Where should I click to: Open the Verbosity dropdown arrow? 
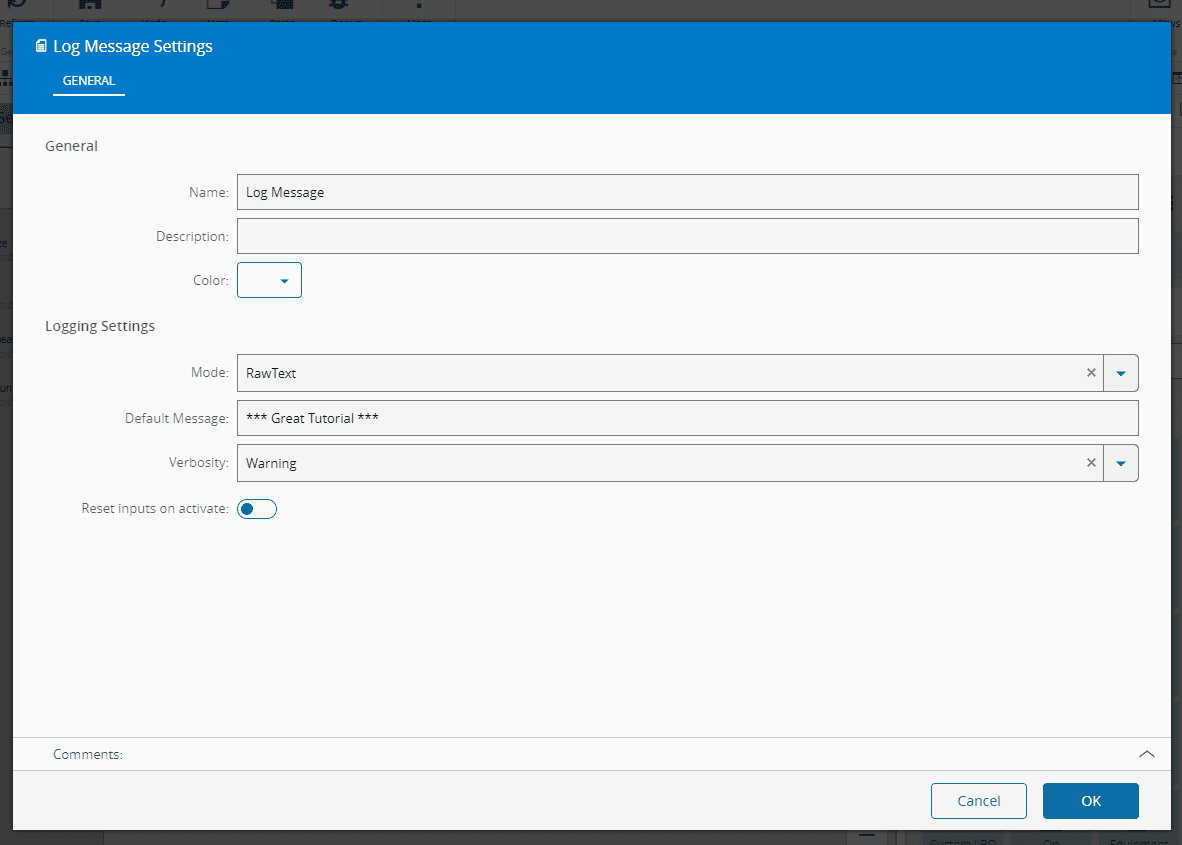click(x=1121, y=463)
